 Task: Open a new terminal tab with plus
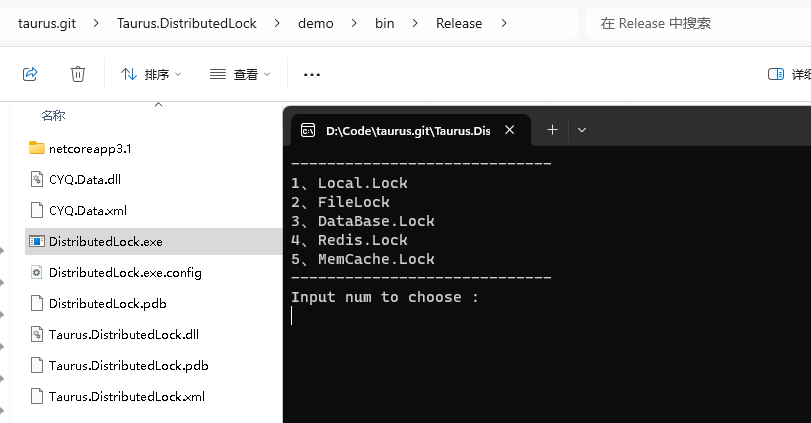(552, 130)
